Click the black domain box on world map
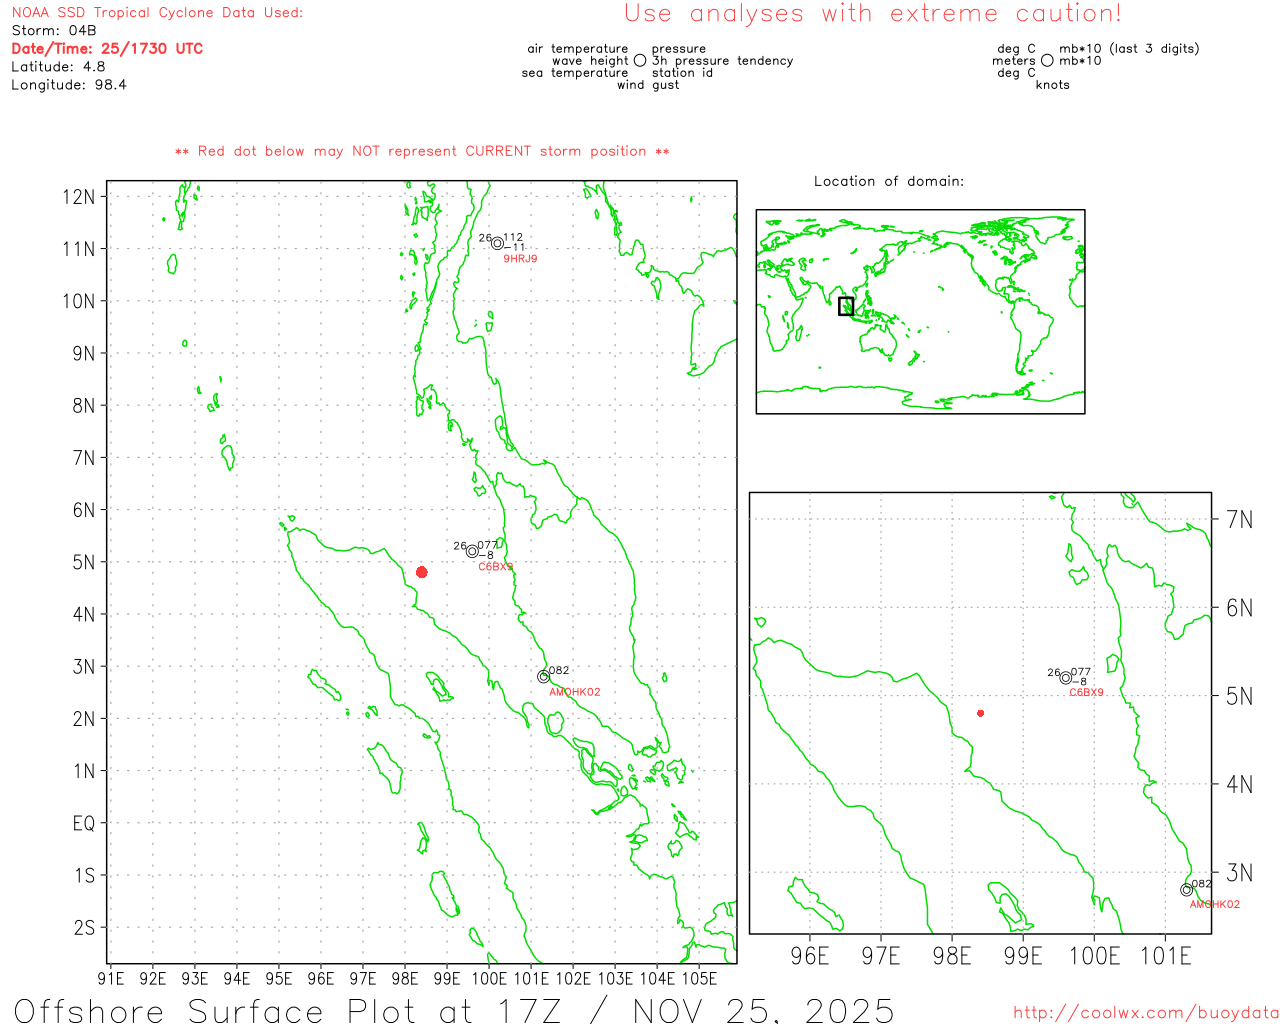Image resolution: width=1280 pixels, height=1024 pixels. pyautogui.click(x=846, y=306)
